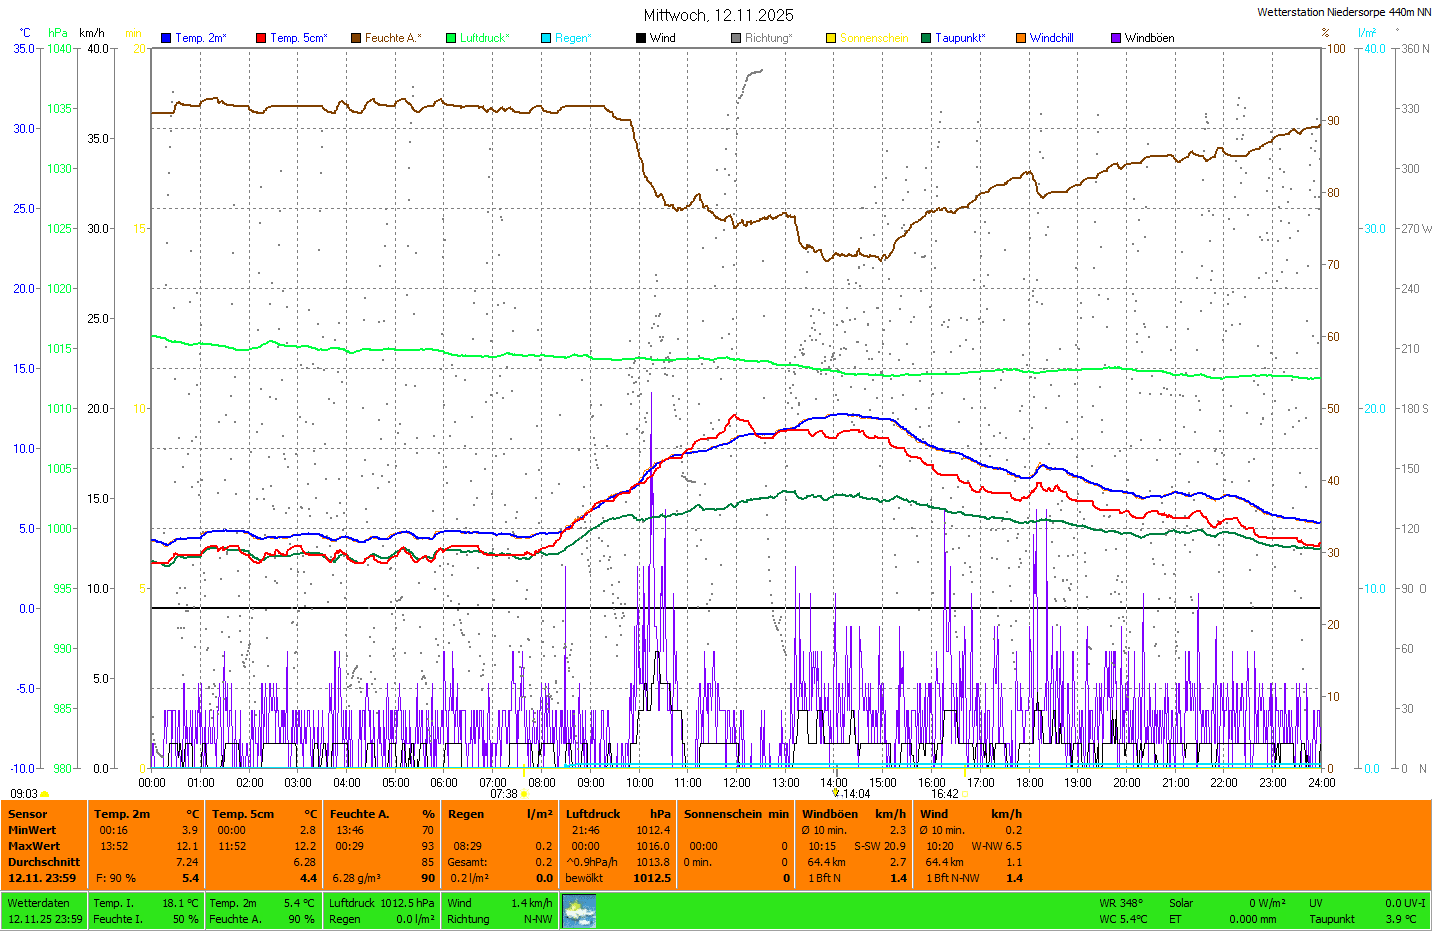Click the 12:00 tick on the time axis
The width and height of the screenshot is (1432, 931).
click(737, 782)
